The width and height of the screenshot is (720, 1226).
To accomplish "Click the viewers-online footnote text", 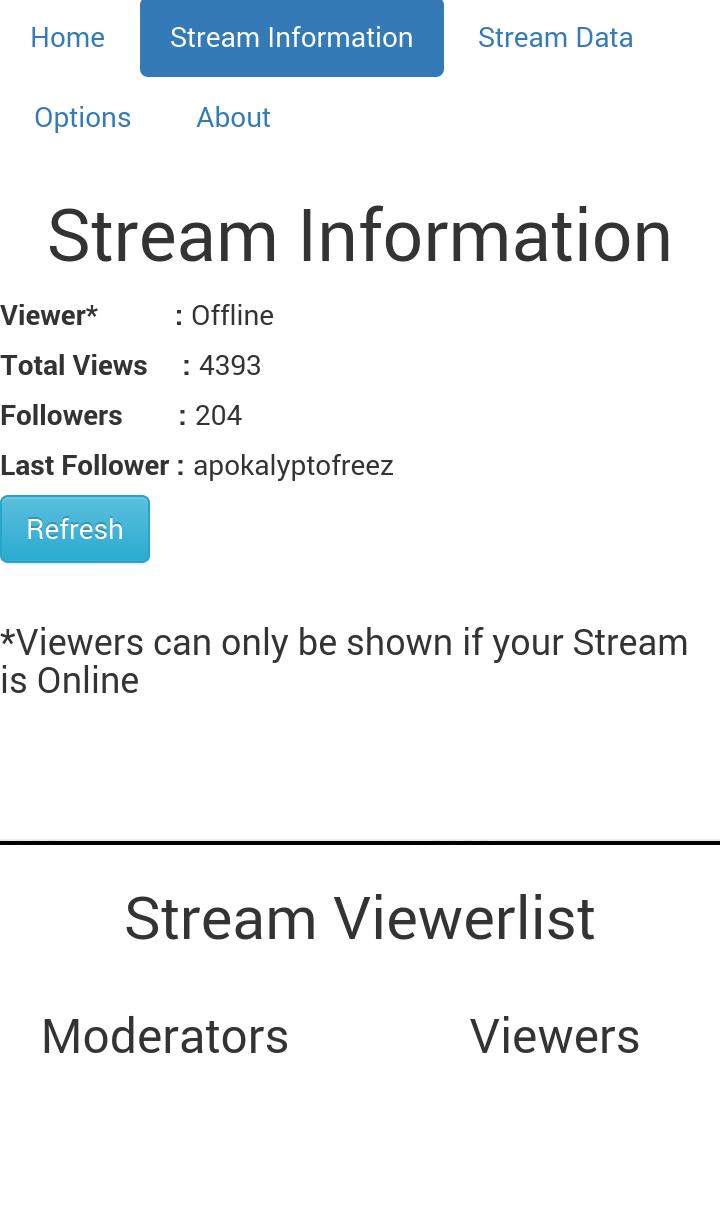I will click(x=345, y=661).
